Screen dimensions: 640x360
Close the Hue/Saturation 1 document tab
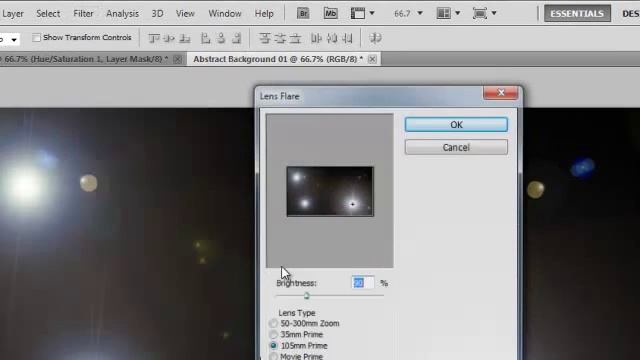point(178,59)
